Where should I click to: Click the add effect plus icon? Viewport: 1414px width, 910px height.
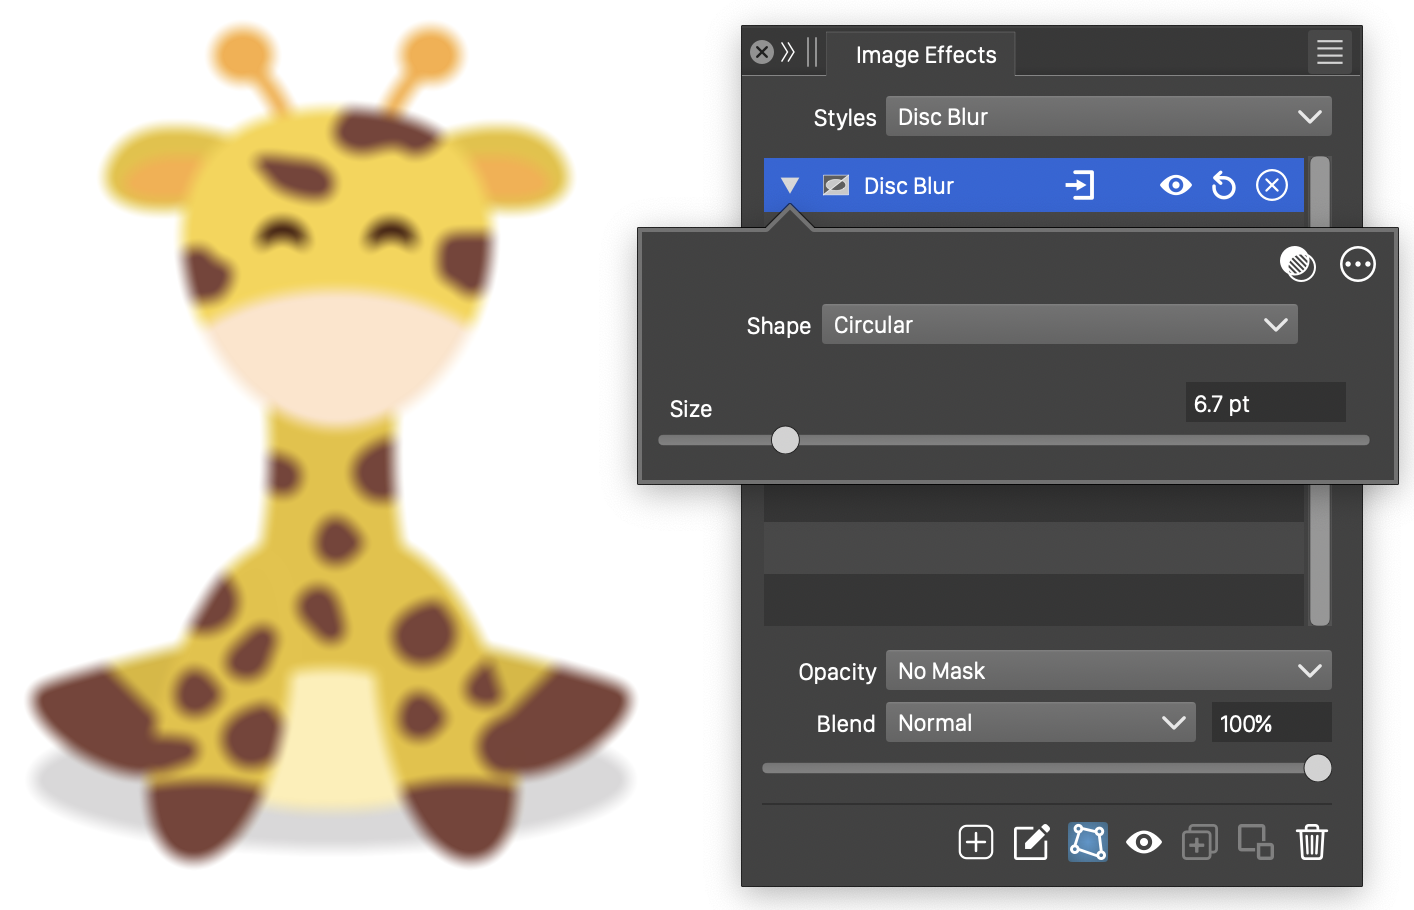pos(975,842)
